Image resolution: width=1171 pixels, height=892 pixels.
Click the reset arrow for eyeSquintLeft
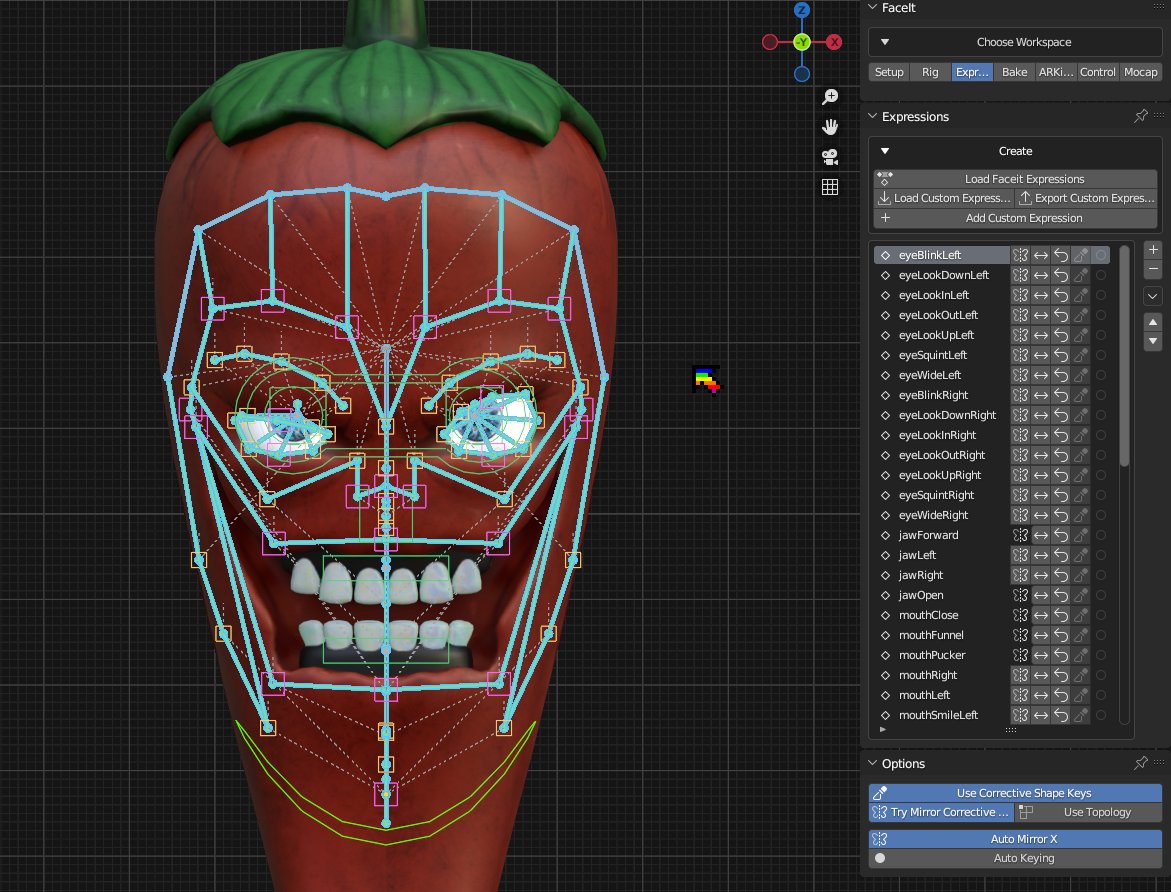1060,355
